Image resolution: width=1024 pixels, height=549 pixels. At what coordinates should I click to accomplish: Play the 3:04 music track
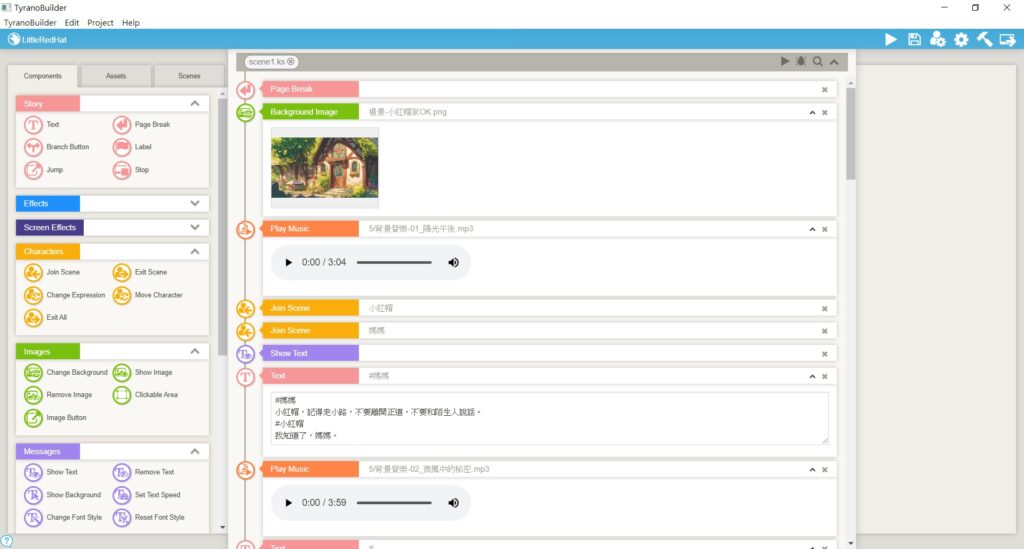coord(288,262)
